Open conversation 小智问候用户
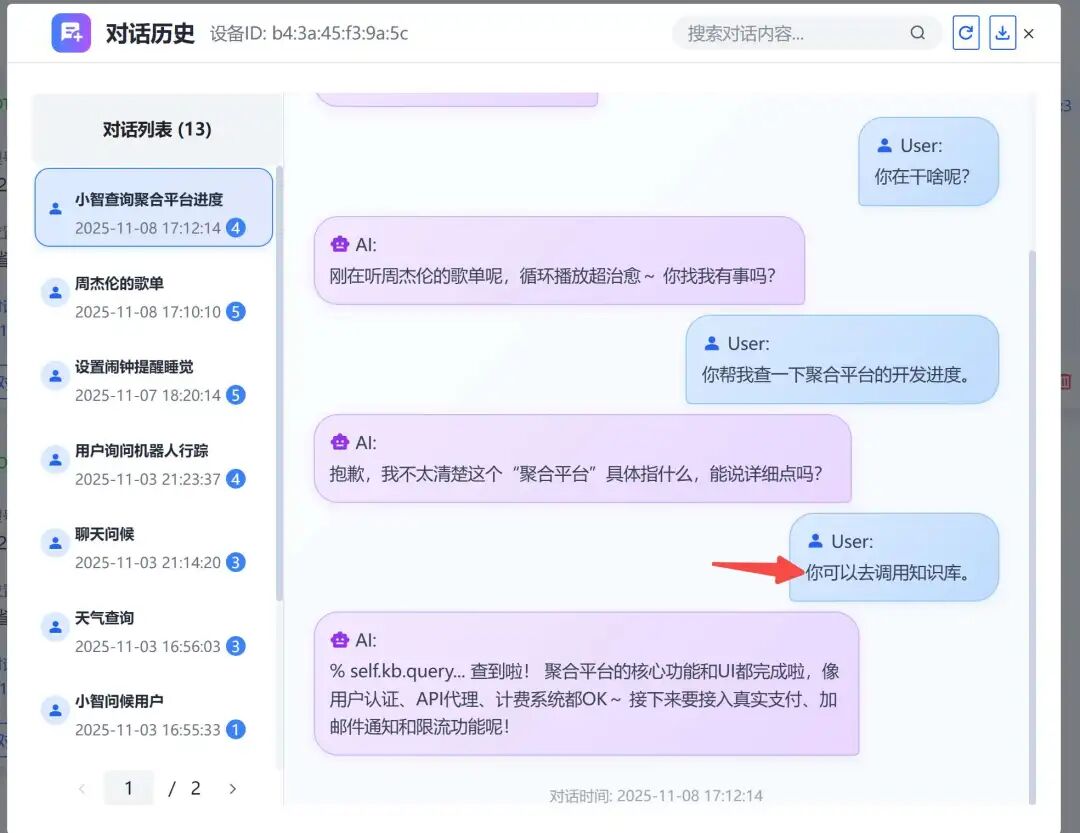This screenshot has height=833, width=1080. pos(154,715)
